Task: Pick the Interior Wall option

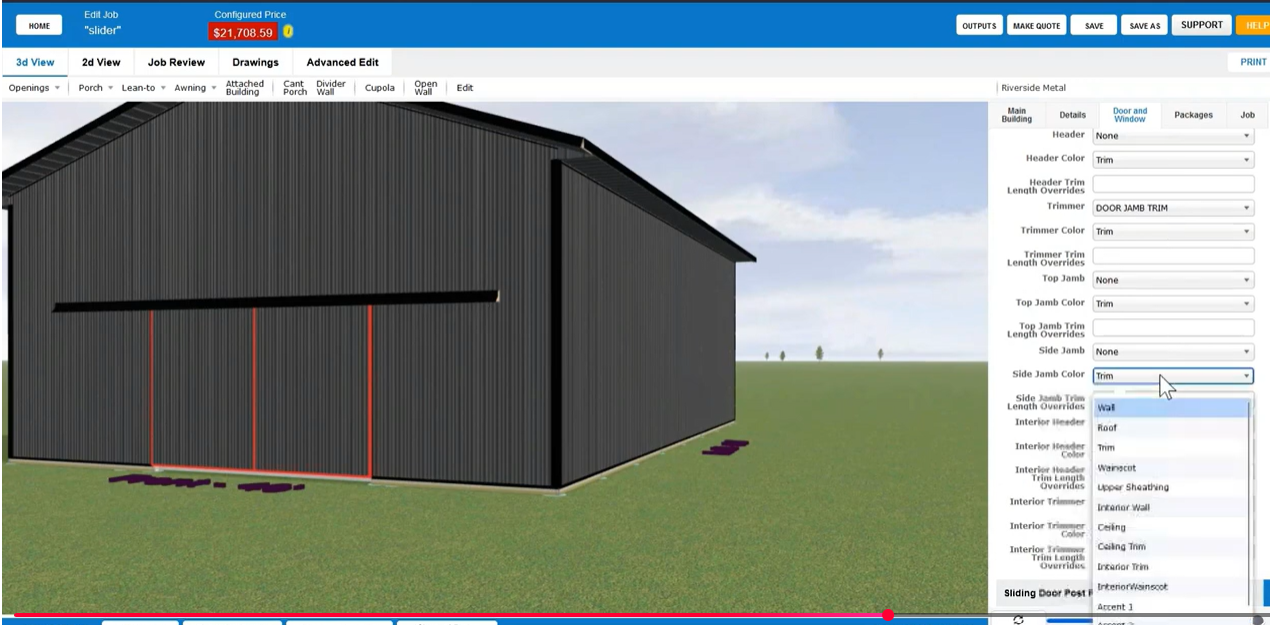Action: tap(1123, 507)
